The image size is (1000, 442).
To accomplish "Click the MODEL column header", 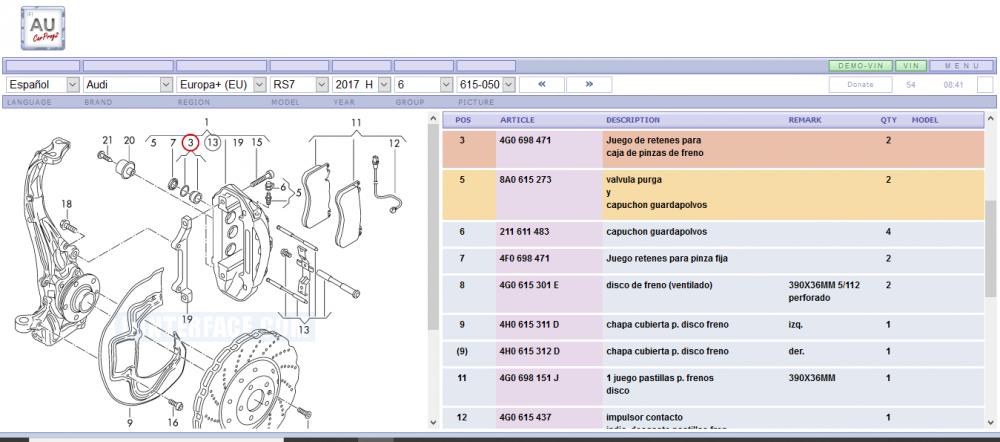I will (925, 120).
